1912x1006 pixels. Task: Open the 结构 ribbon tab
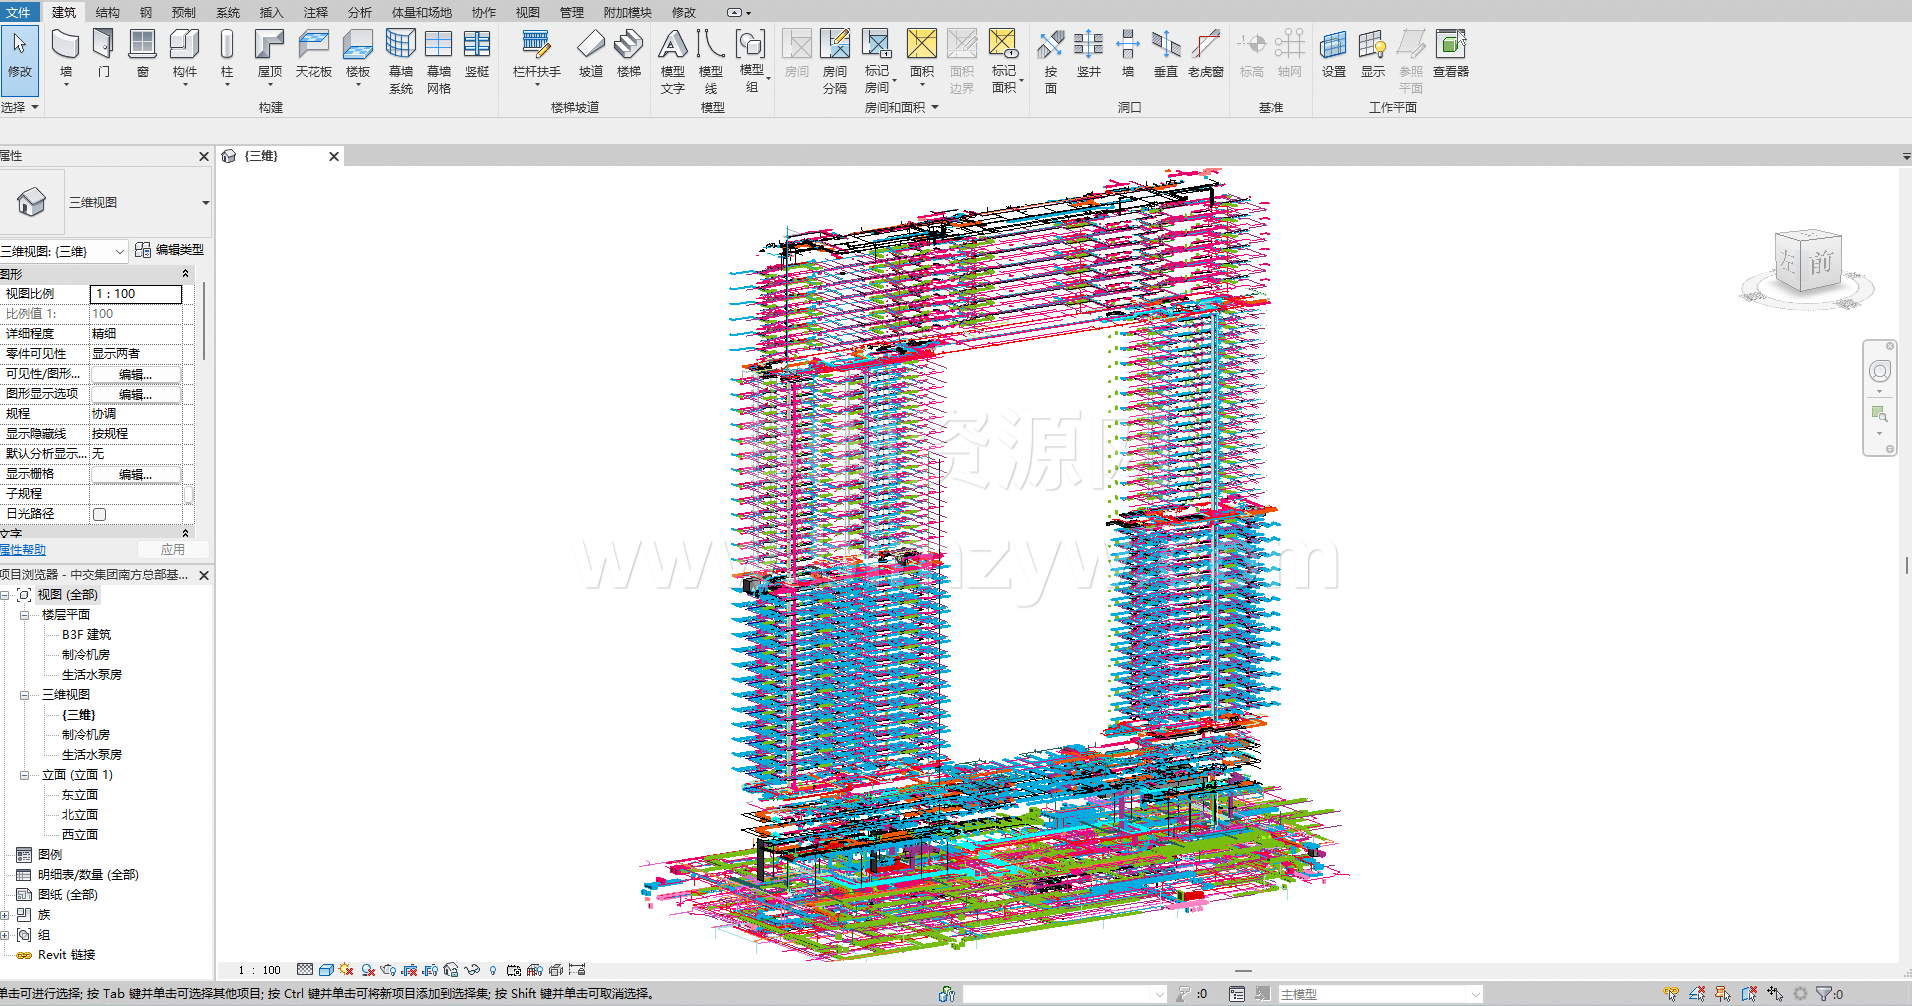107,12
